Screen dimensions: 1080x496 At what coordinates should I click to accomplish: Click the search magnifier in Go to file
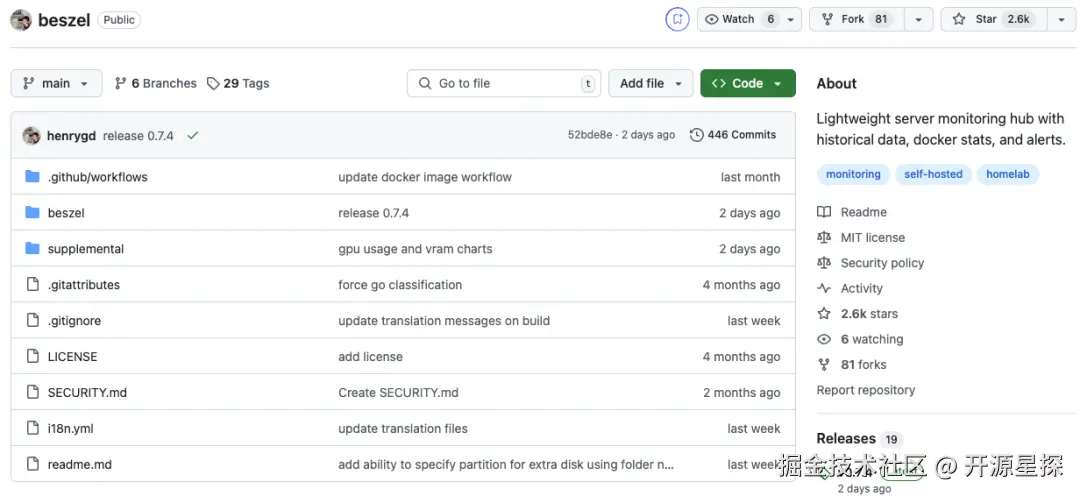(x=424, y=83)
